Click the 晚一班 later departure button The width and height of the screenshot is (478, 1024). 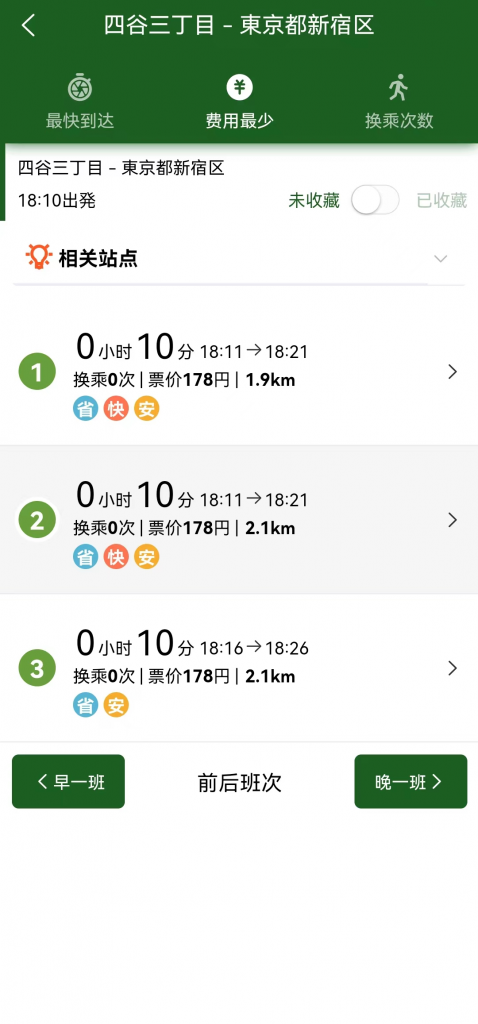(411, 782)
